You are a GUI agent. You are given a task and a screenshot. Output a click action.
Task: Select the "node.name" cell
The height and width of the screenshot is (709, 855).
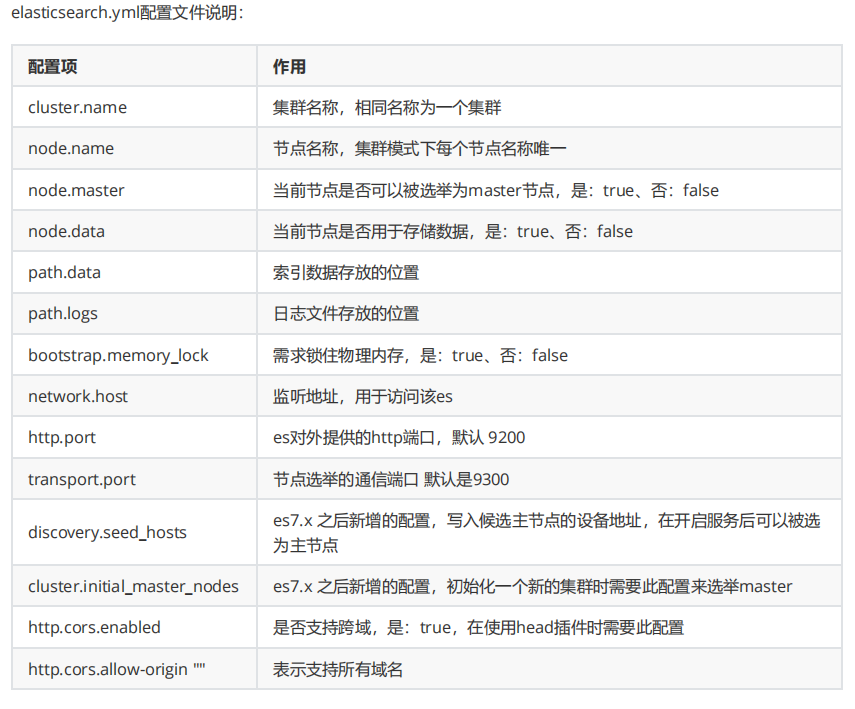click(x=134, y=148)
